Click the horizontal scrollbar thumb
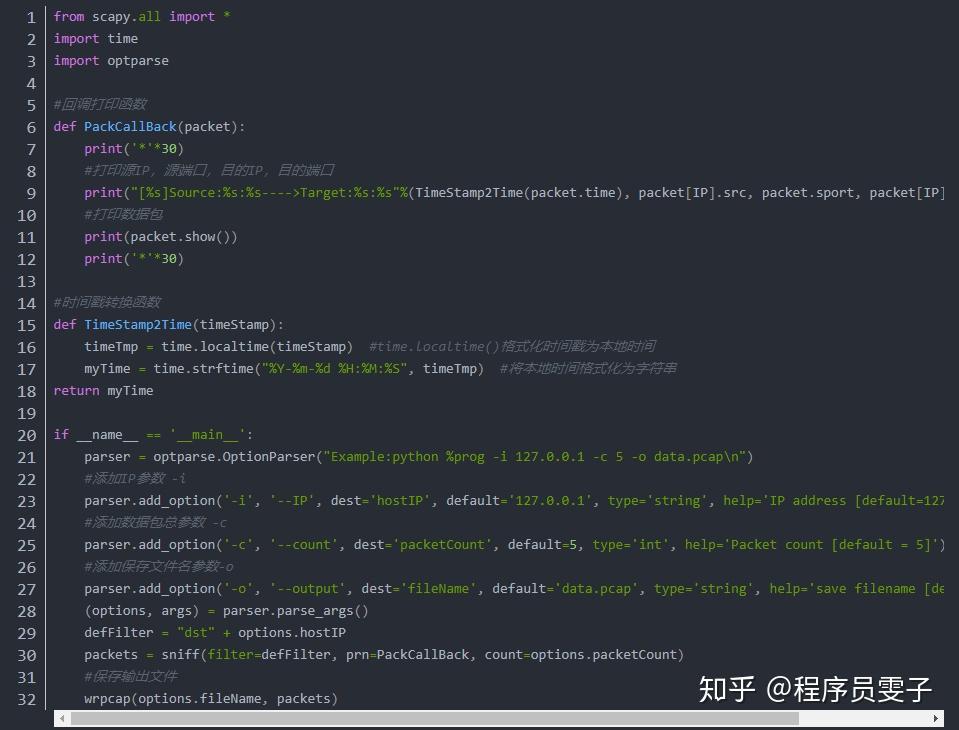This screenshot has height=730, width=959. 434,718
